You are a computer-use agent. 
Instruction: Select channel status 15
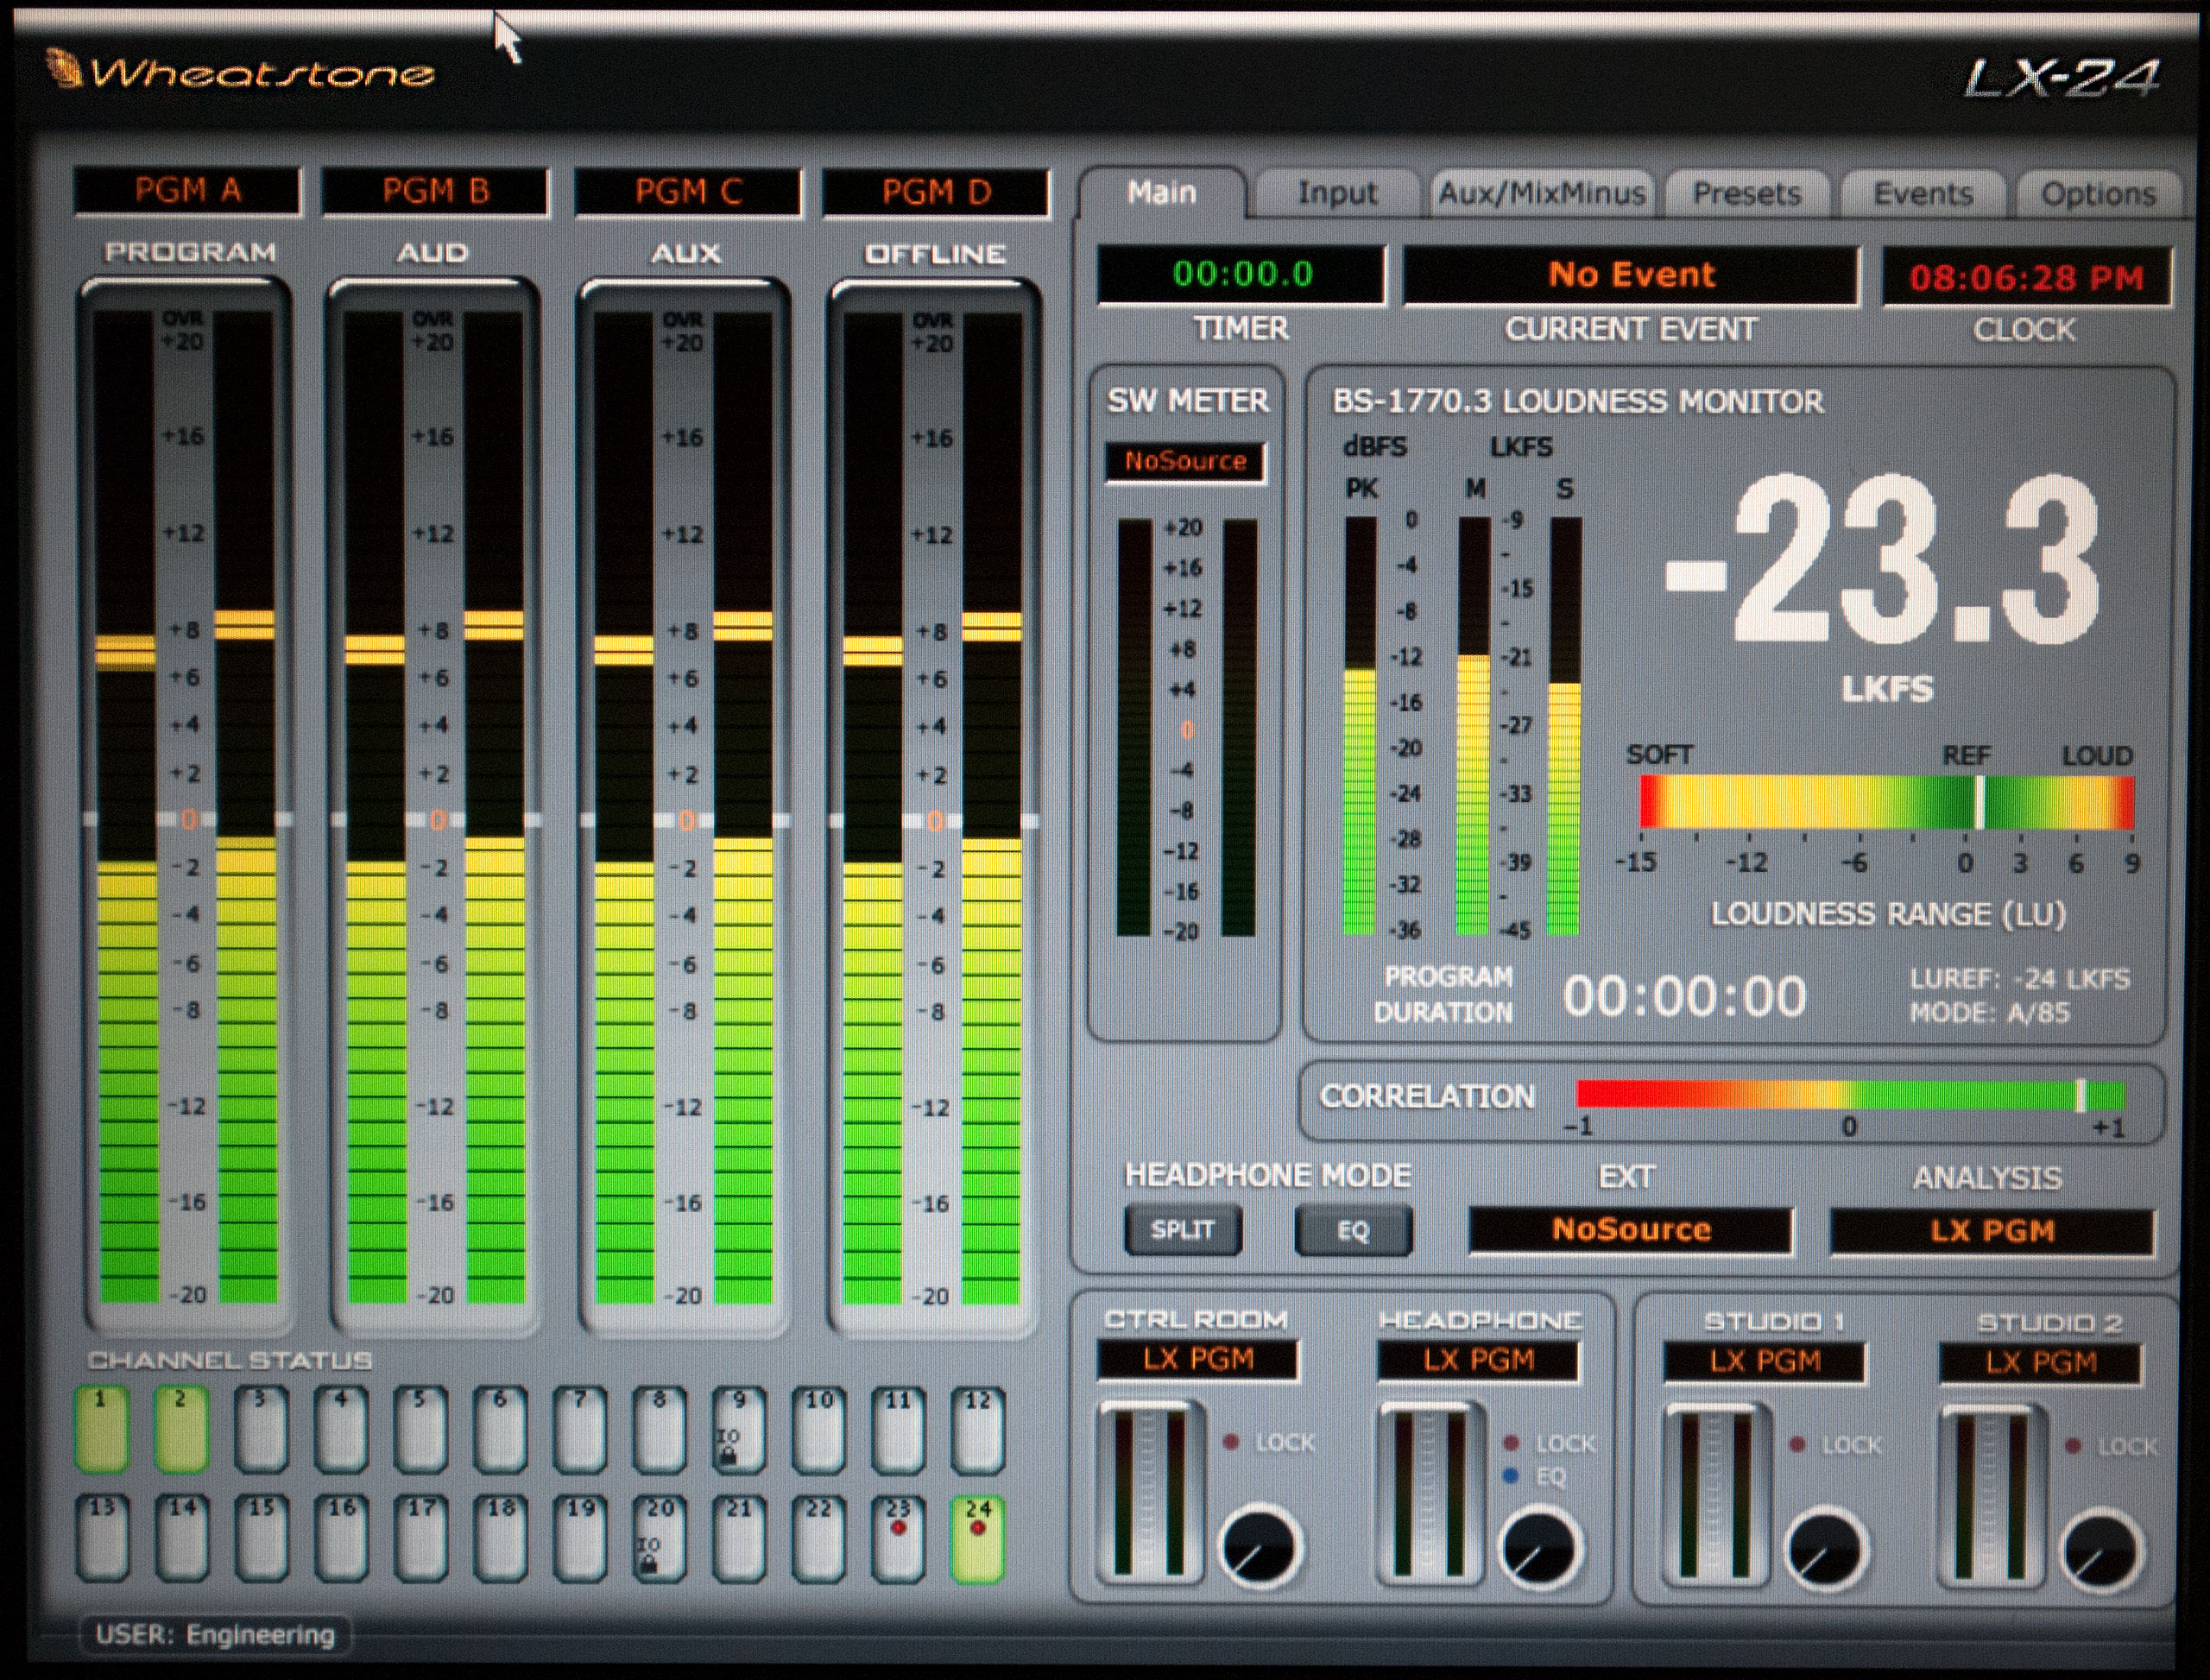262,1538
